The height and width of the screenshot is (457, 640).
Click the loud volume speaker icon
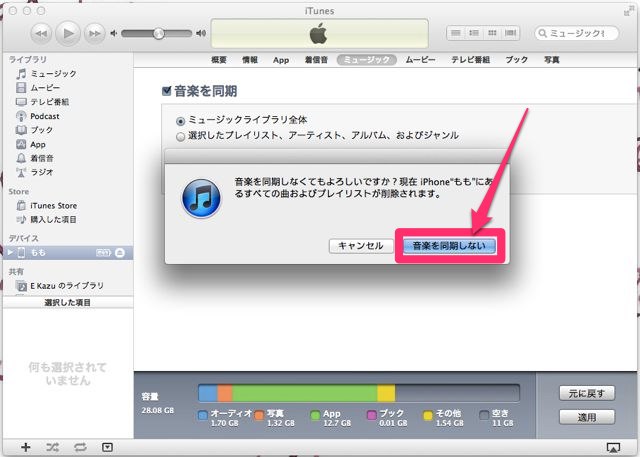click(201, 33)
